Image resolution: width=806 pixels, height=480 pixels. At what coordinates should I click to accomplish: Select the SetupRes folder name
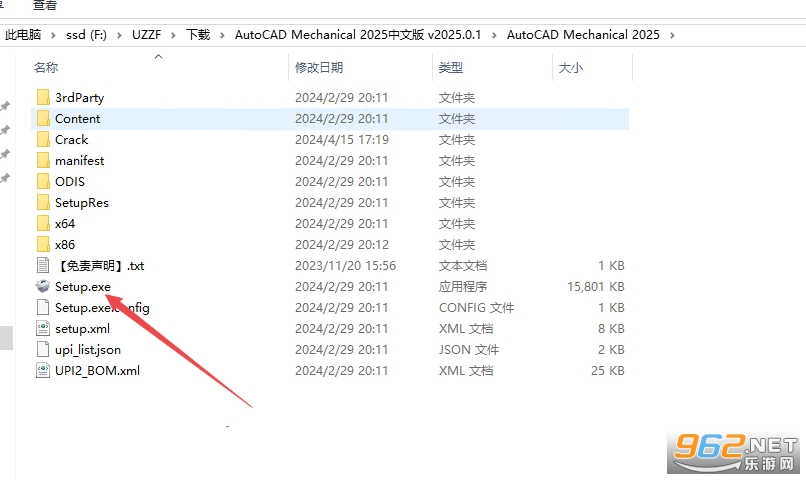[x=82, y=203]
